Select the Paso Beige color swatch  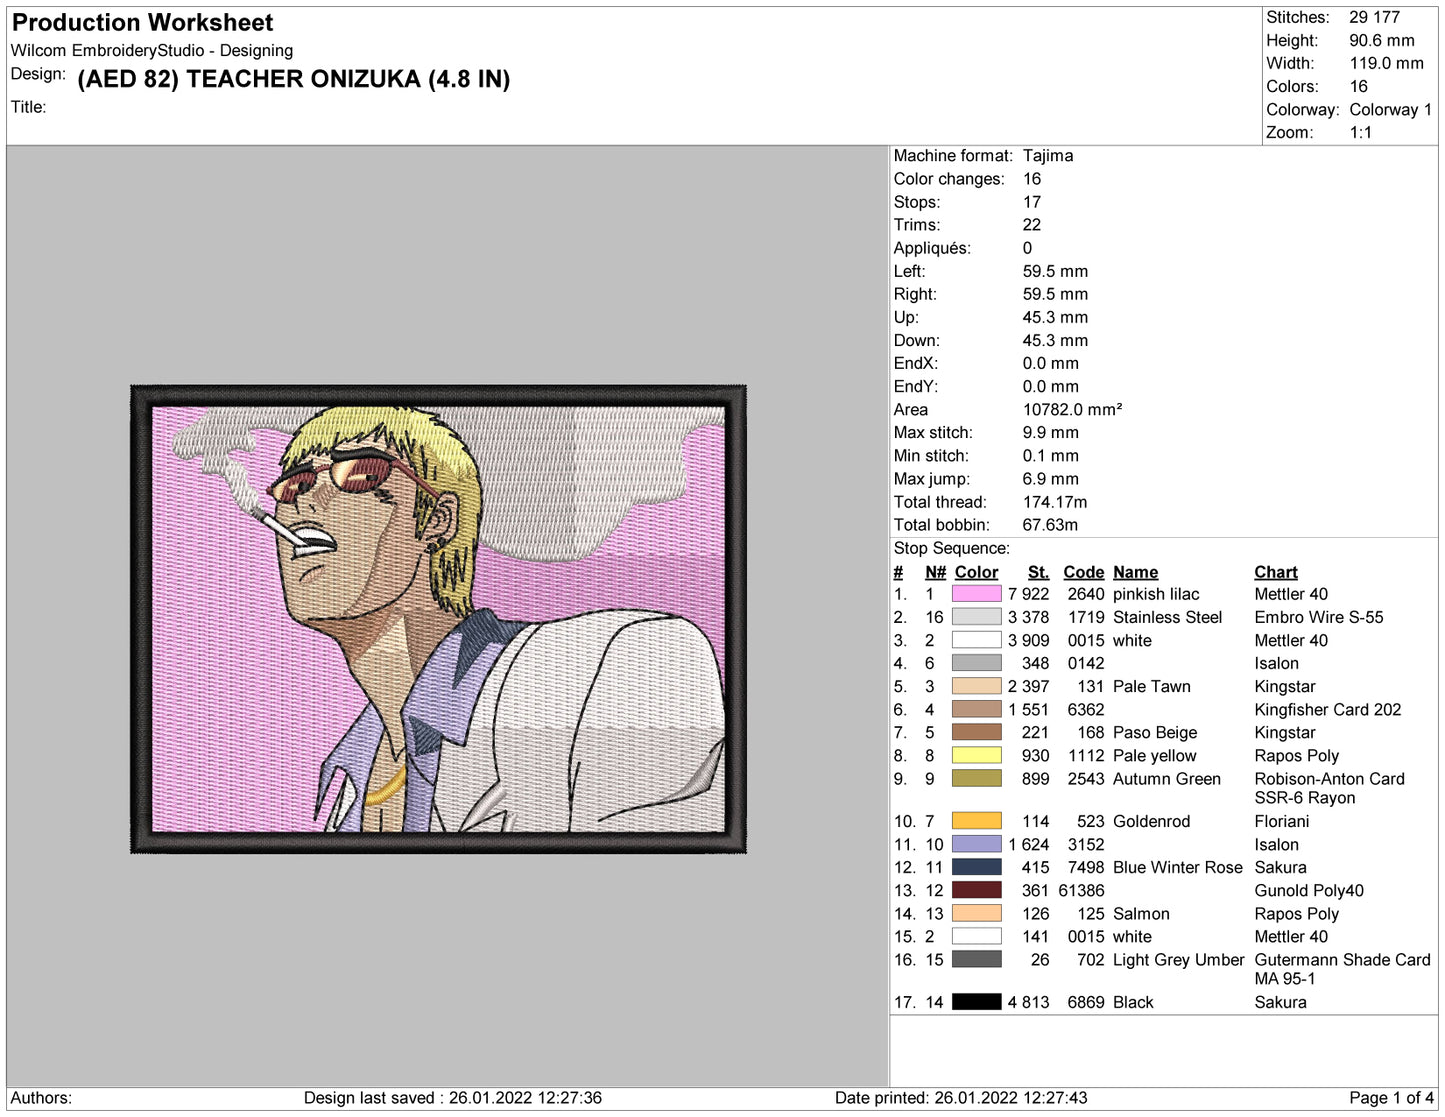click(x=976, y=732)
